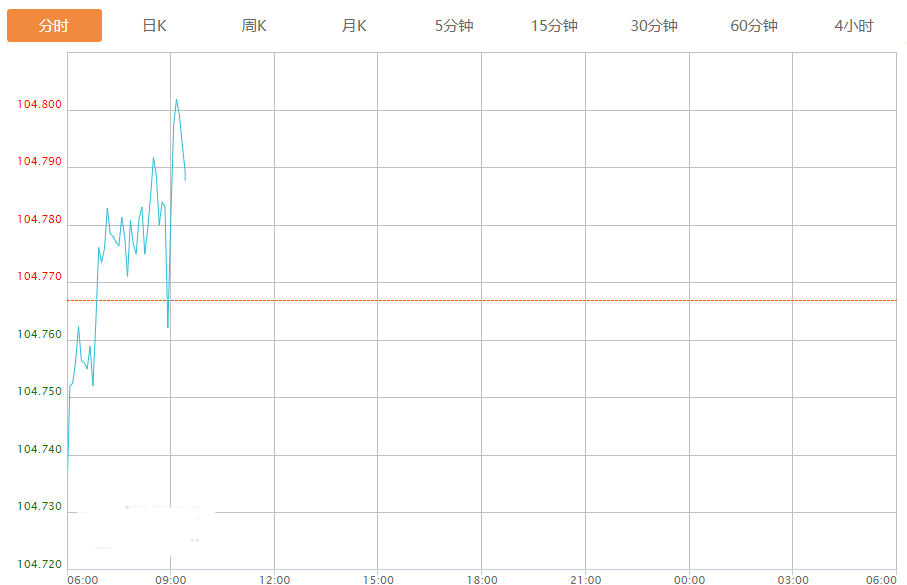Select the 4小时 interval tab
Image resolution: width=907 pixels, height=585 pixels.
click(x=853, y=26)
